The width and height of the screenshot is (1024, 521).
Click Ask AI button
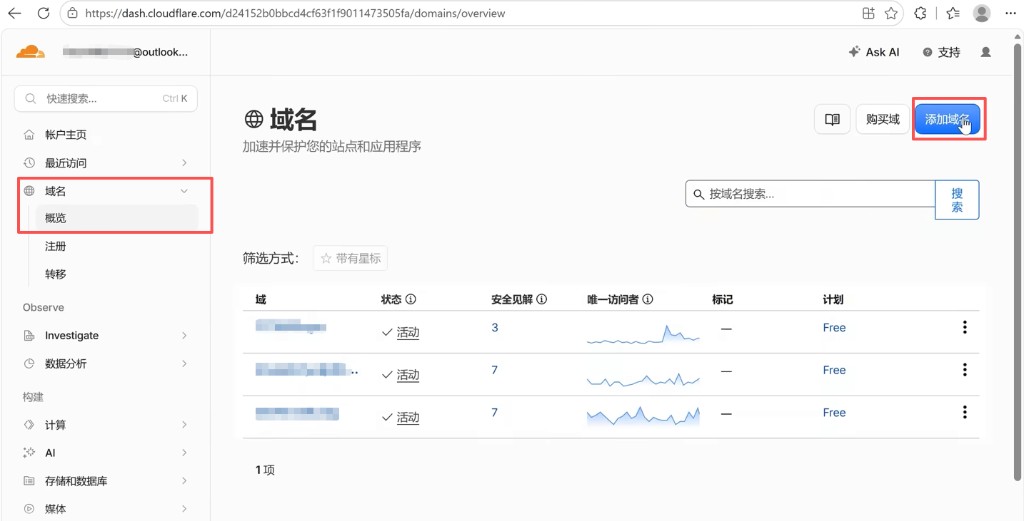pos(874,52)
